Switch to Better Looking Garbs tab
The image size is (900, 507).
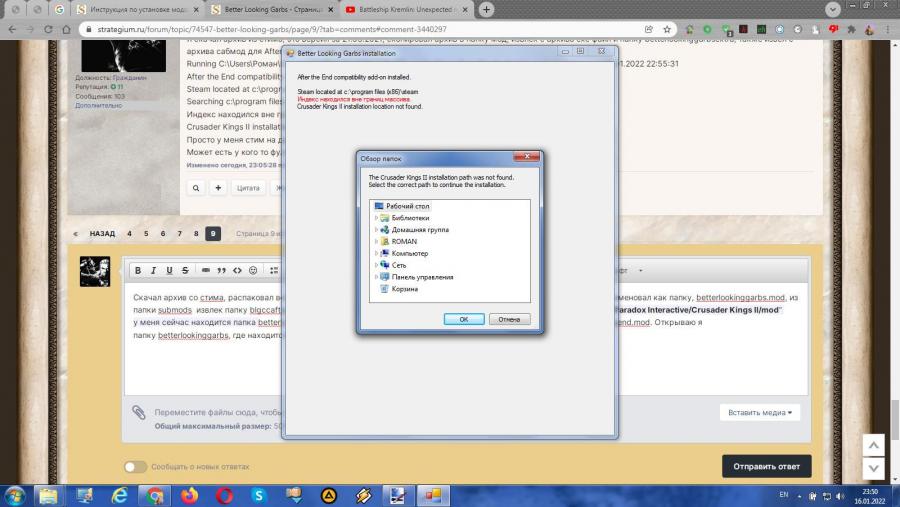coord(273,10)
